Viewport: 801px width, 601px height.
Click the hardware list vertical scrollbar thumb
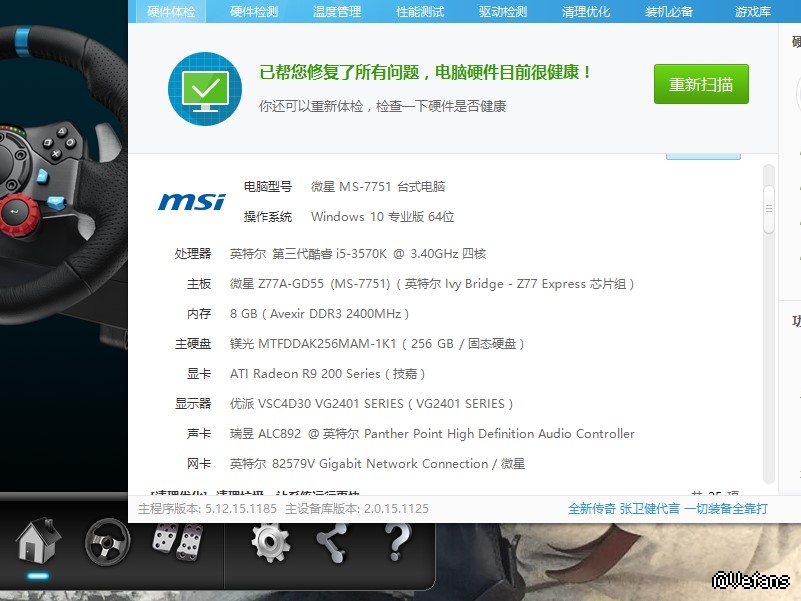[769, 209]
